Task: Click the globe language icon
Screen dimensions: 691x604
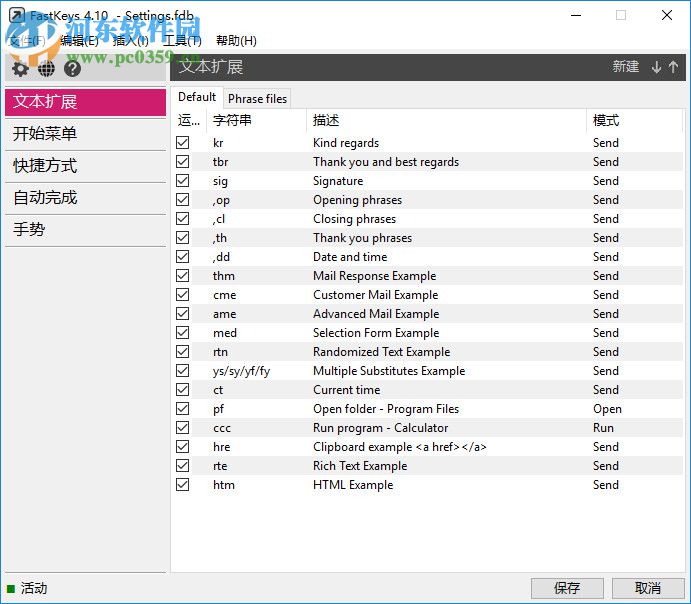Action: click(x=46, y=69)
